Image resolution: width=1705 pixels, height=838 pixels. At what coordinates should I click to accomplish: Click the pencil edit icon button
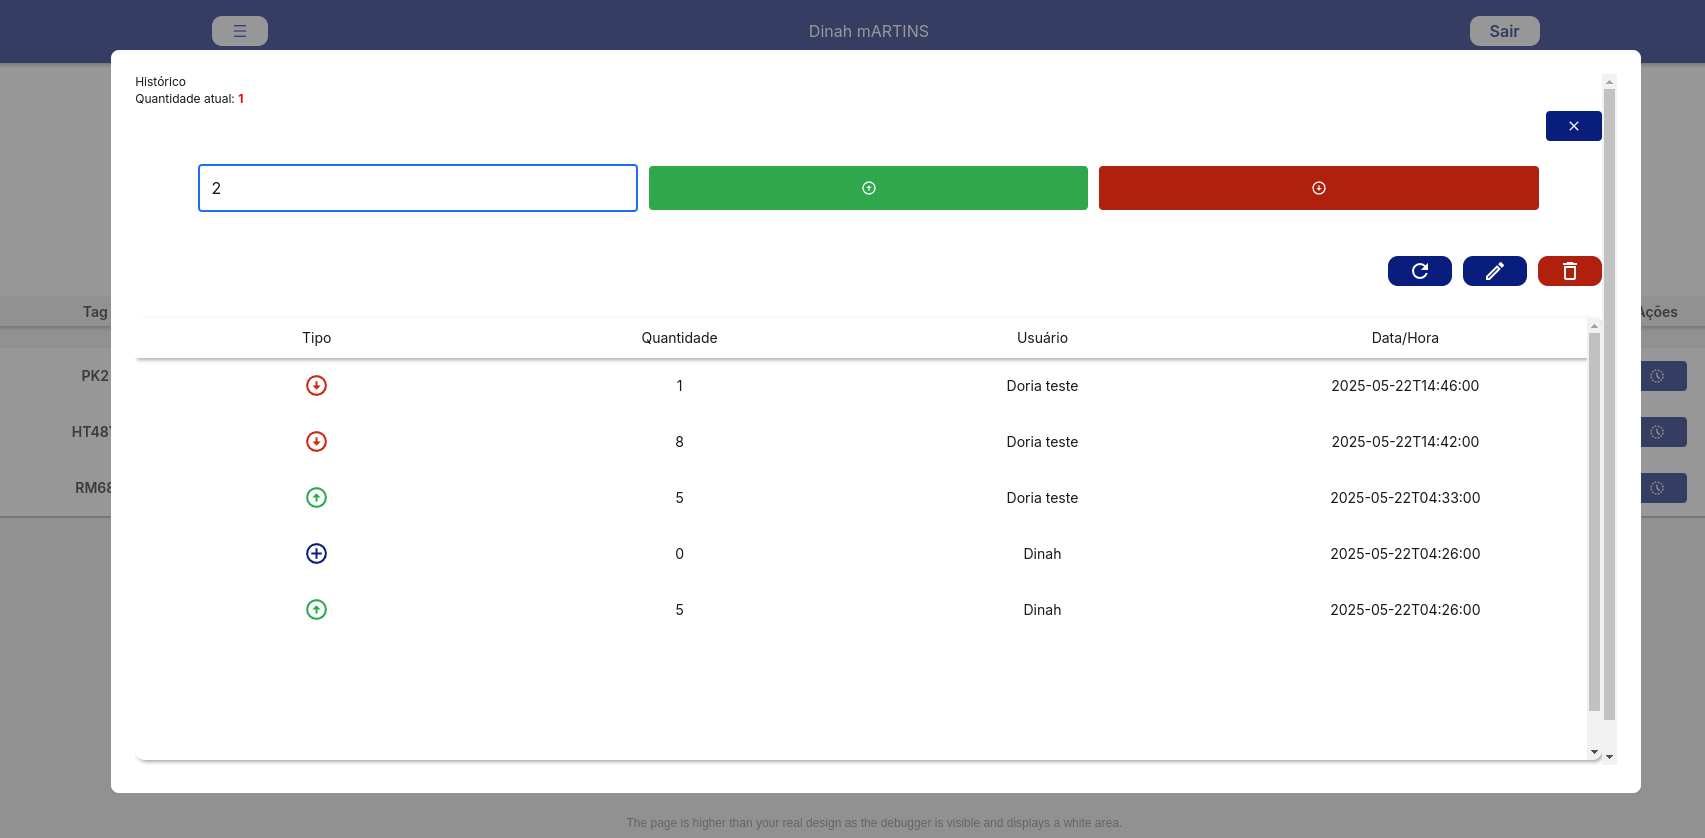coord(1494,271)
